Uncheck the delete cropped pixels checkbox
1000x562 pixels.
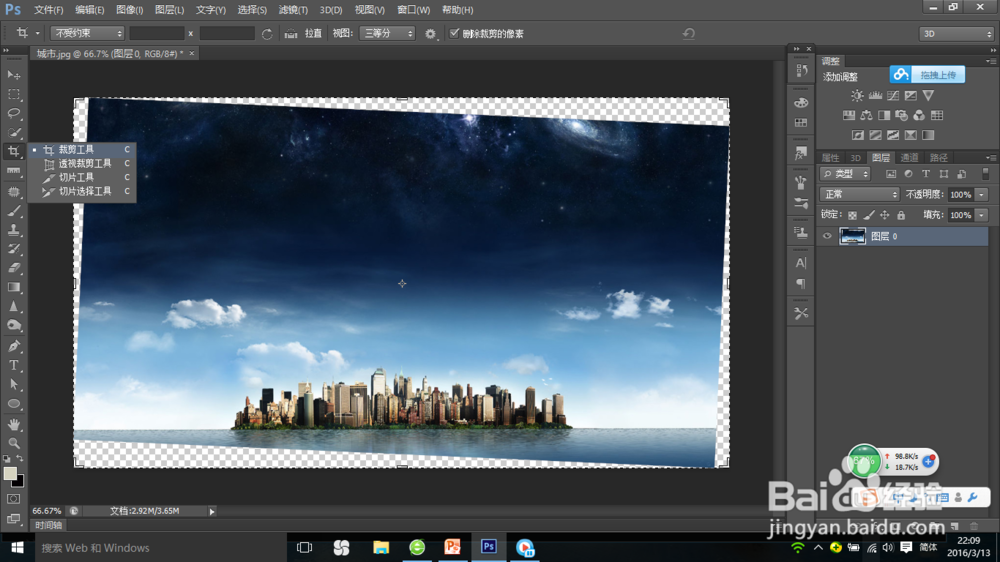click(x=454, y=33)
